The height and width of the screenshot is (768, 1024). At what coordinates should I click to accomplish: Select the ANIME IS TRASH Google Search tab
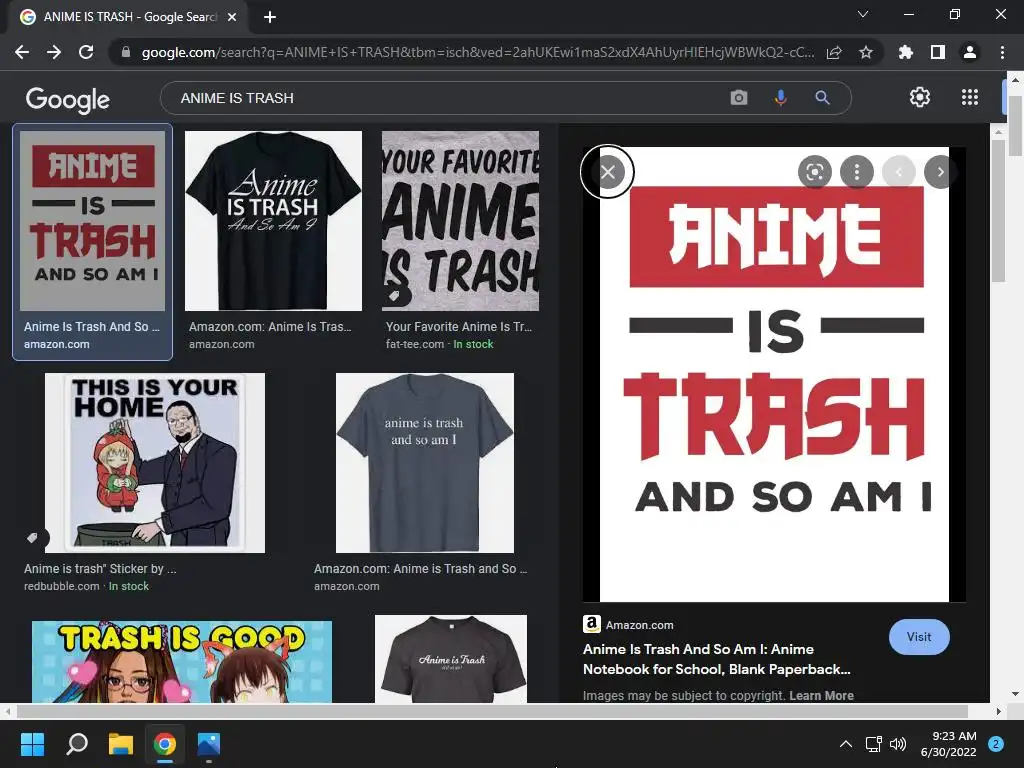[129, 17]
